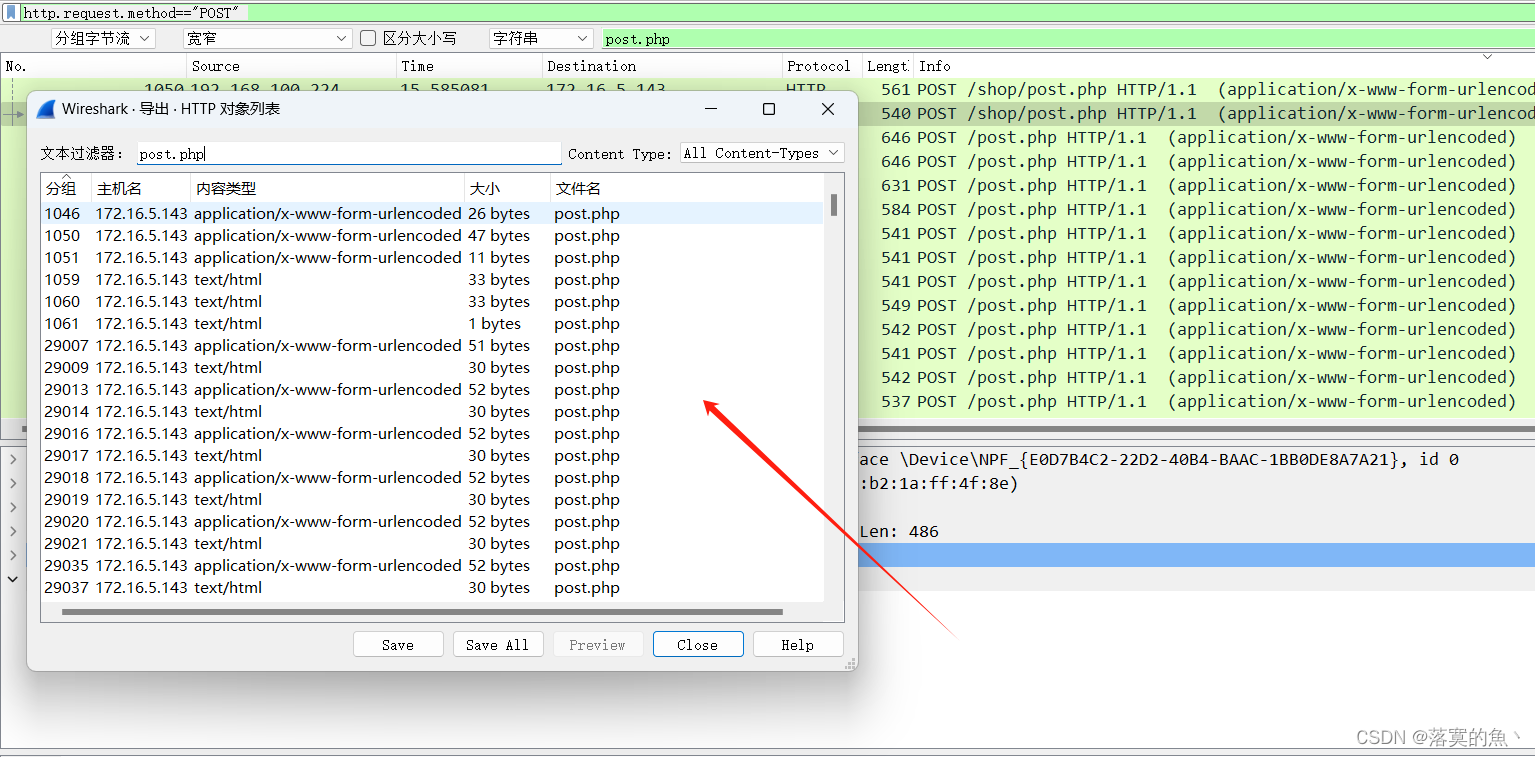The height and width of the screenshot is (757, 1535).
Task: Click the Protocol column header
Action: 822,66
